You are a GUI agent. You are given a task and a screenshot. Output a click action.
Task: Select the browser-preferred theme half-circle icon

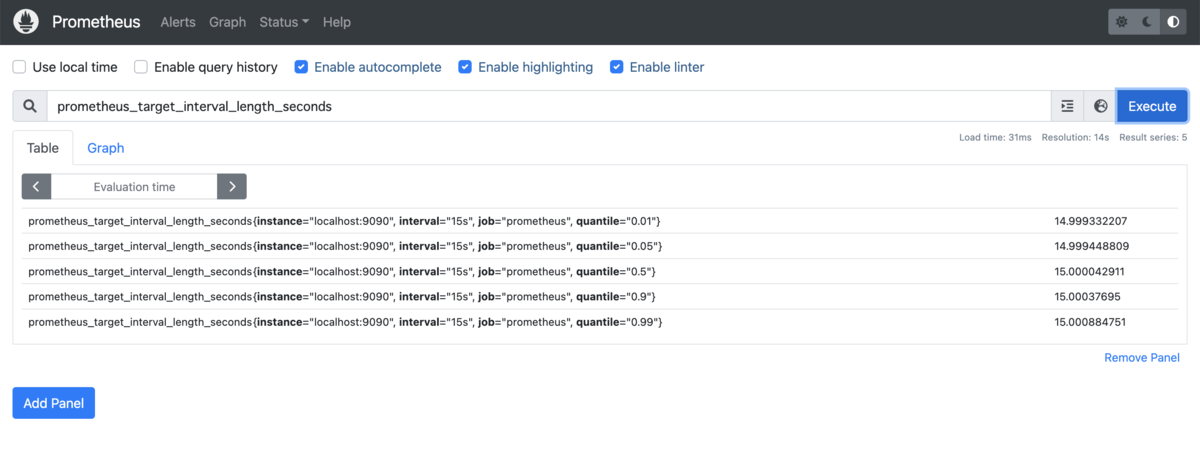pyautogui.click(x=1174, y=22)
